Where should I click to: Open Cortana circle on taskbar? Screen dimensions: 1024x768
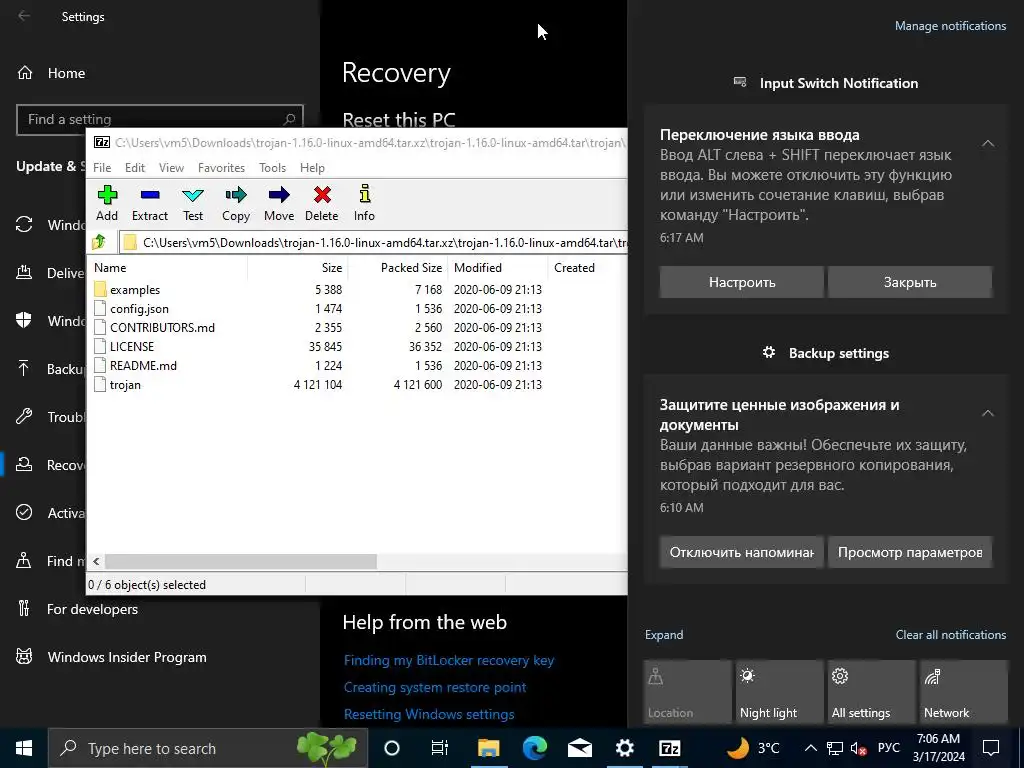[392, 748]
